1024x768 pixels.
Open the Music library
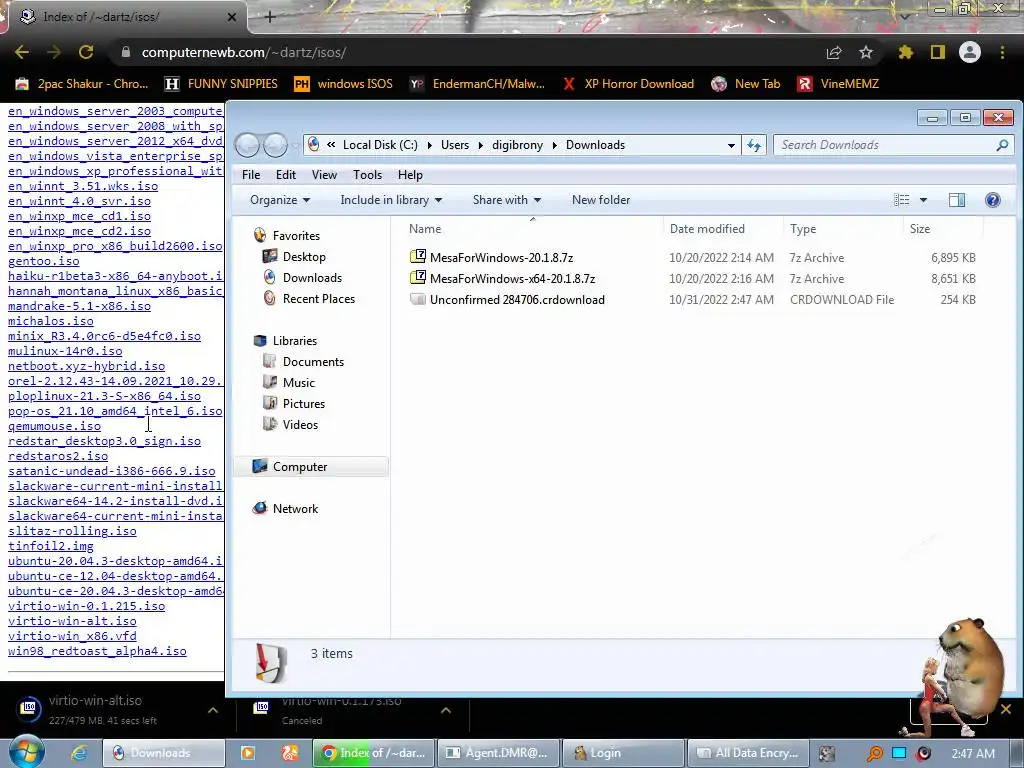(x=298, y=383)
